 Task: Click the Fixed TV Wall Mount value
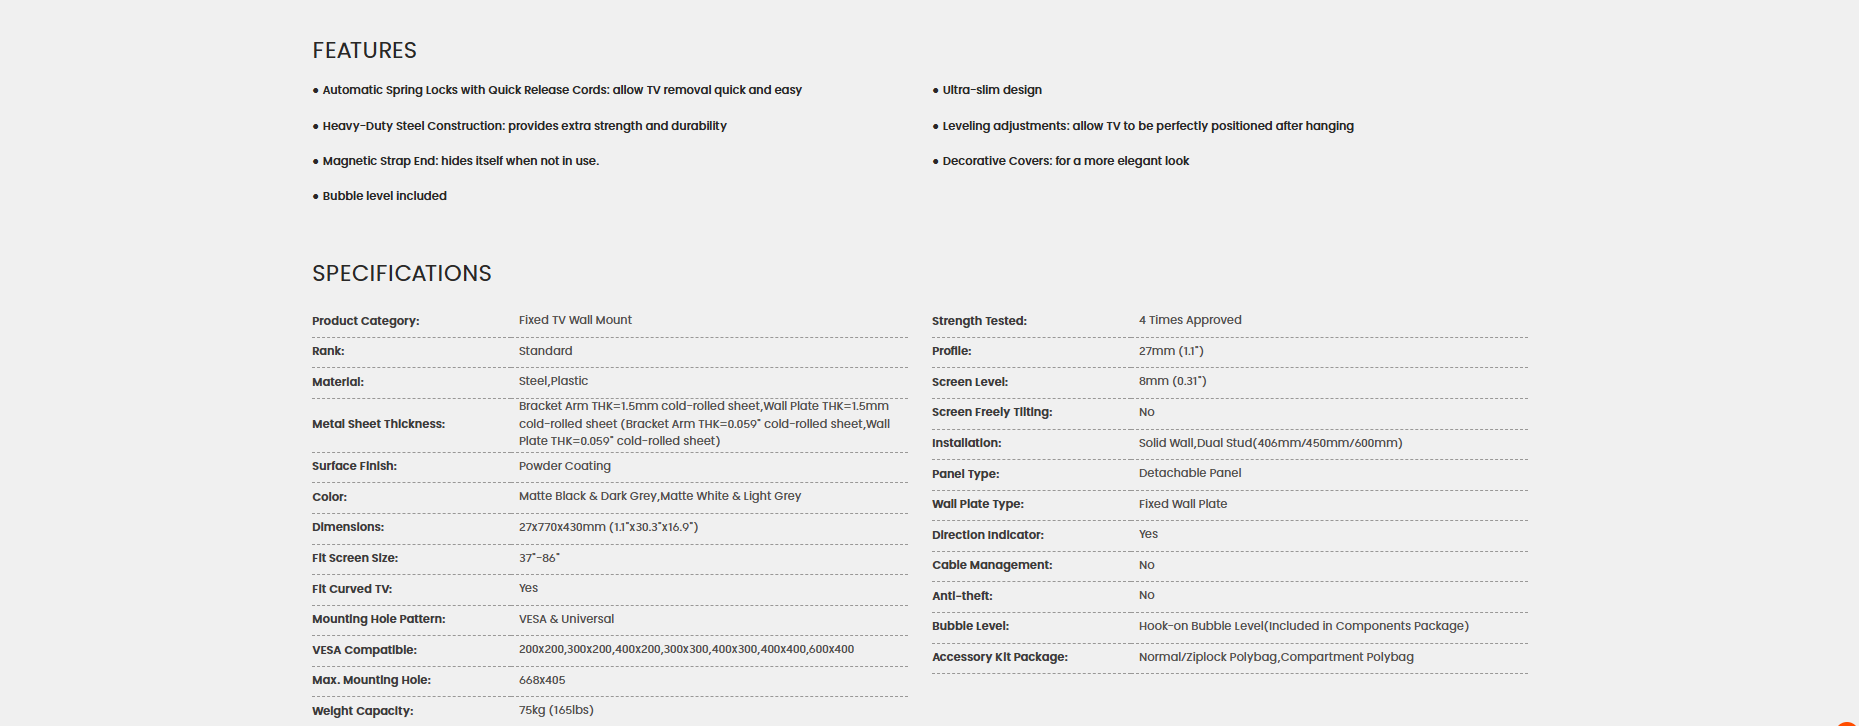[575, 320]
